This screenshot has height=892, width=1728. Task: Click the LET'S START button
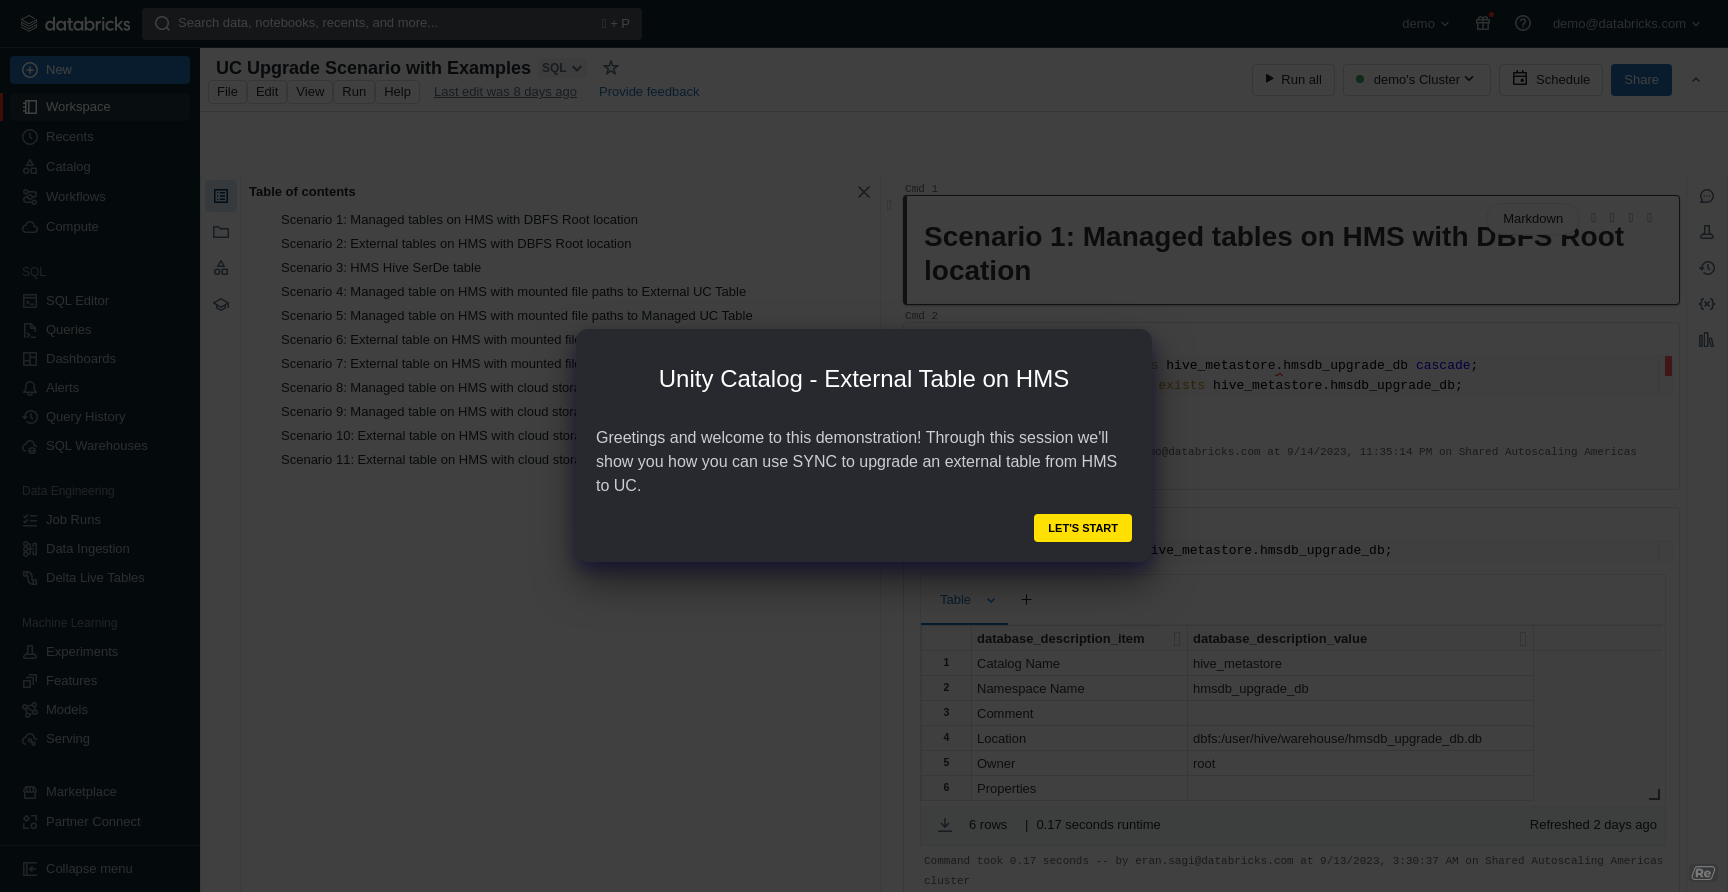(x=1082, y=528)
